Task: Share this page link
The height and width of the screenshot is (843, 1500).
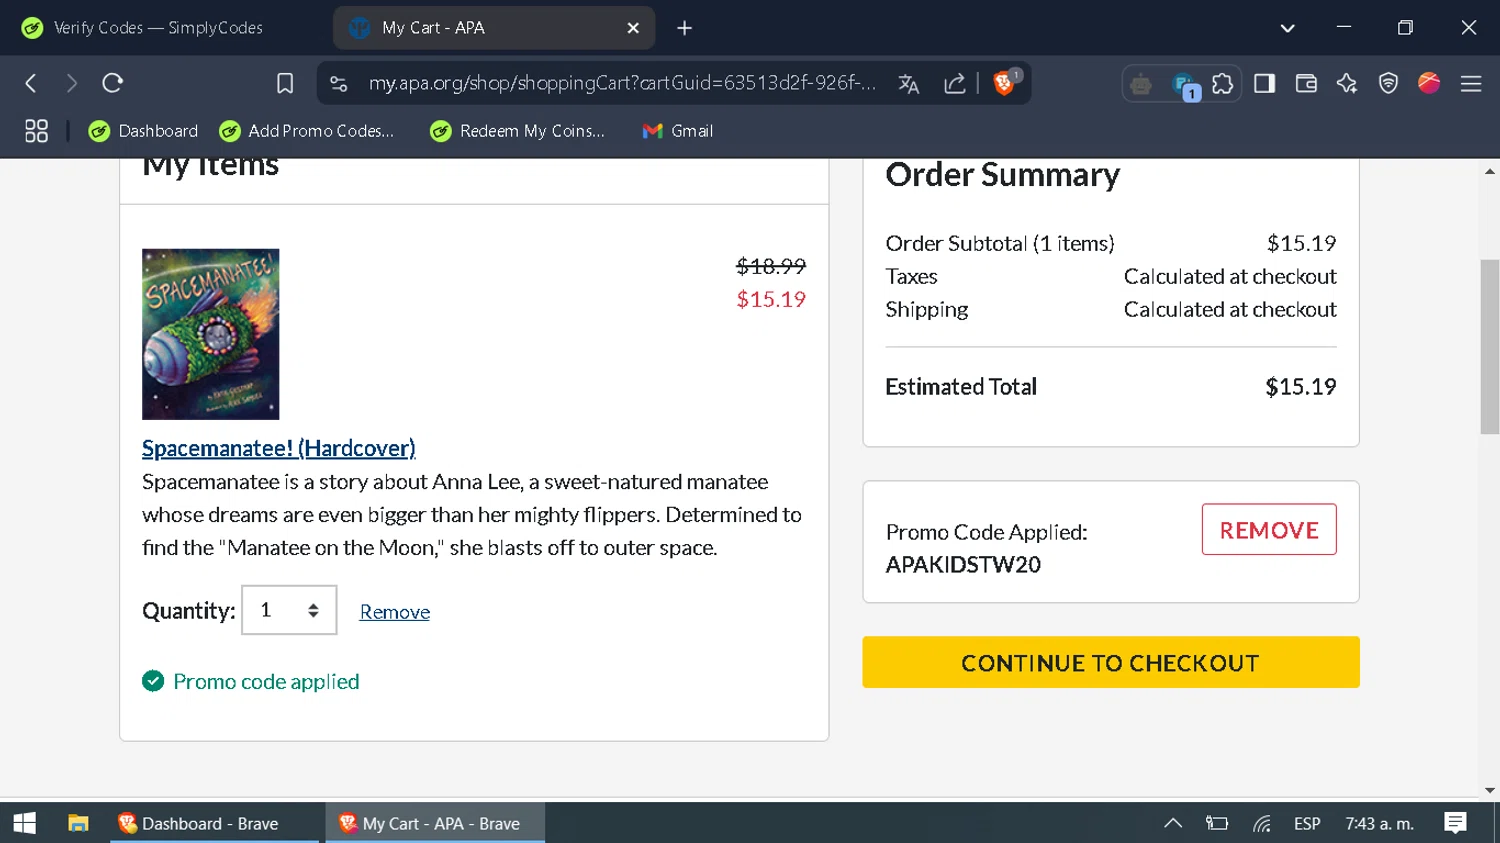Action: coord(954,84)
